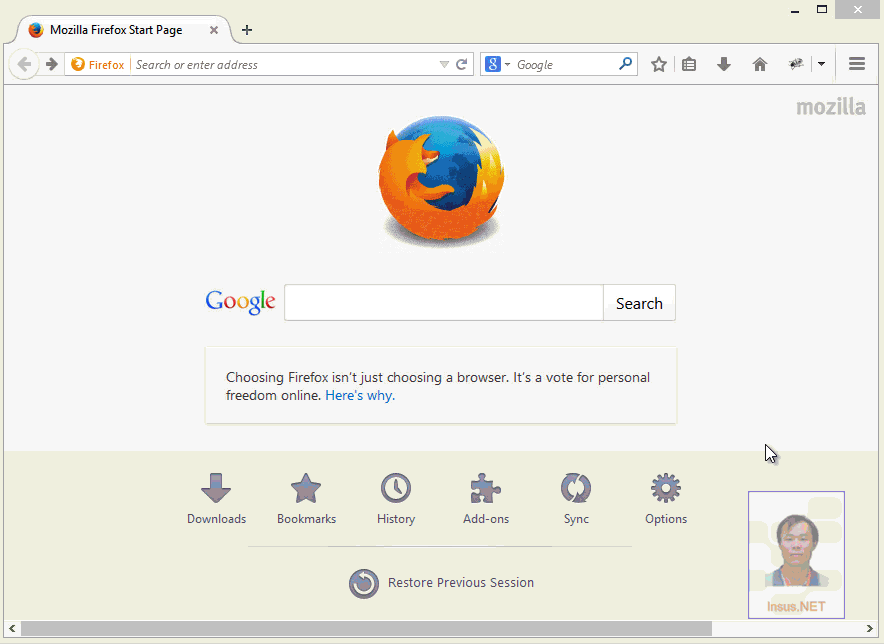This screenshot has height=644, width=884.
Task: Click the Firefox identity icon
Action: coord(98,64)
